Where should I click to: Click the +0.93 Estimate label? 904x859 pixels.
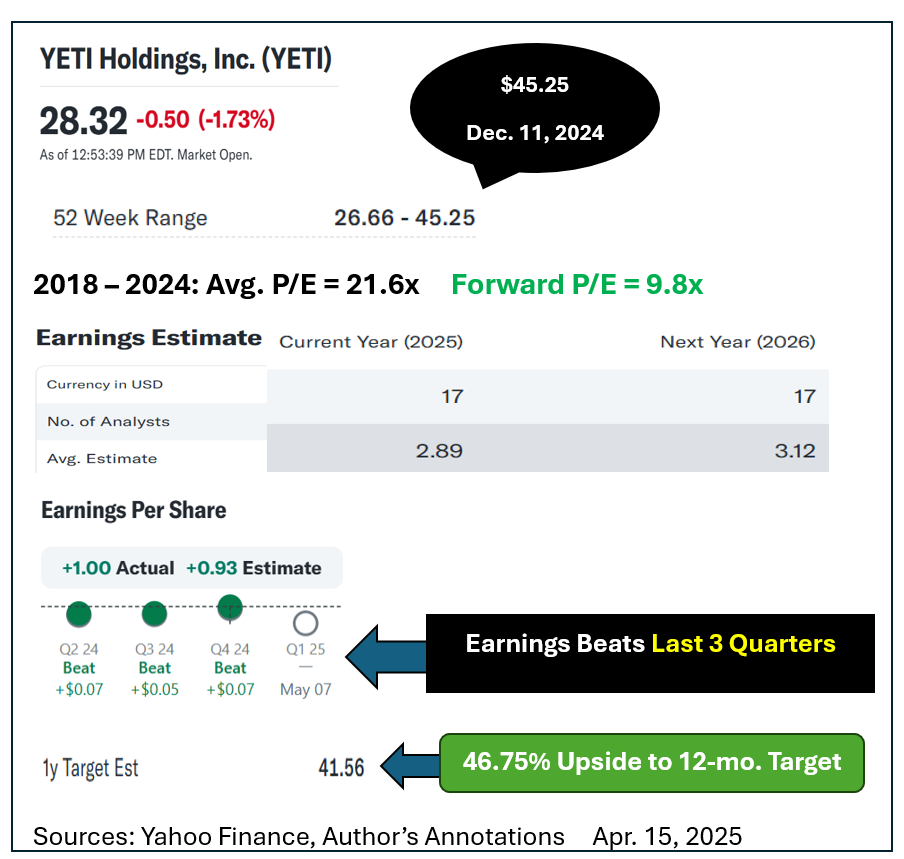tap(254, 568)
